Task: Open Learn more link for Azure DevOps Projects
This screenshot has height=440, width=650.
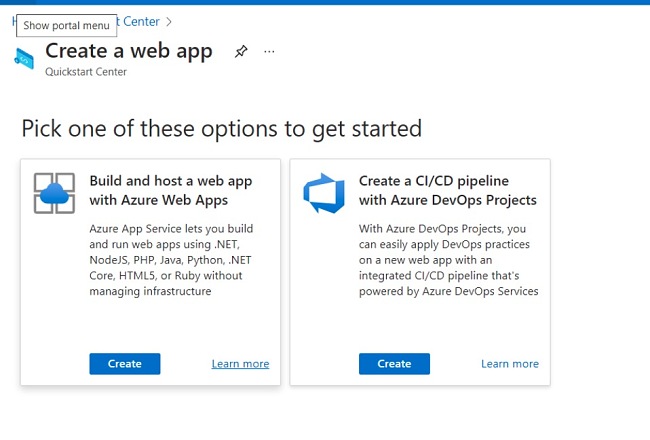Action: (x=510, y=364)
